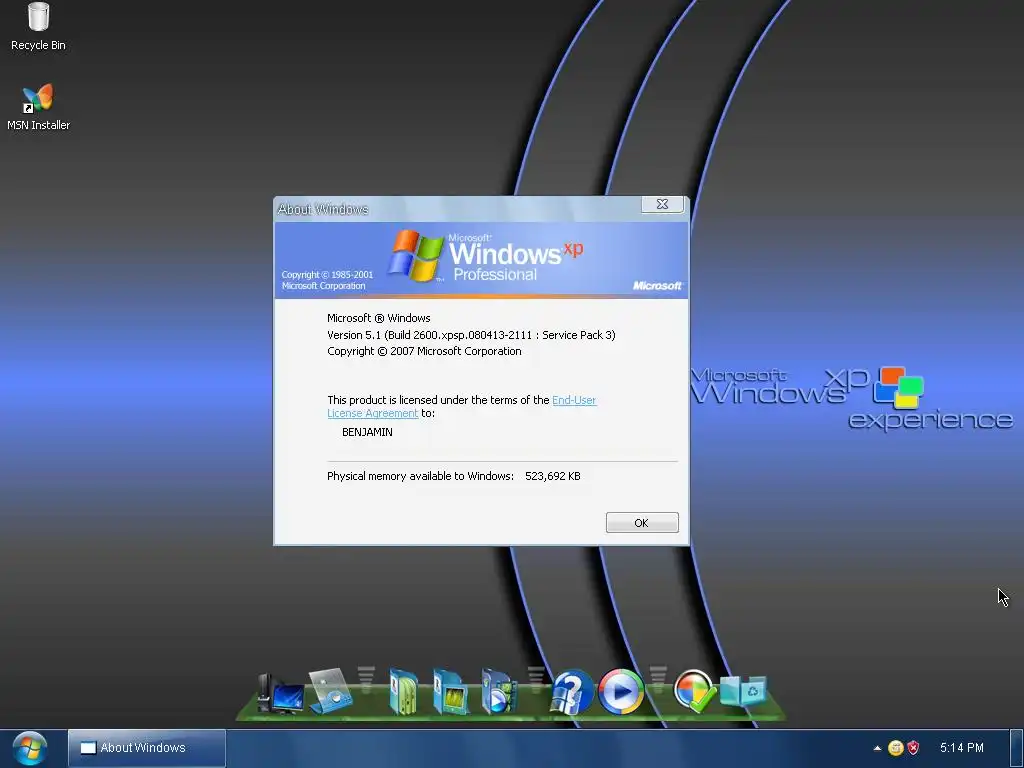Open Help and Support from the dock
Viewport: 1024px width, 768px height.
(x=571, y=692)
